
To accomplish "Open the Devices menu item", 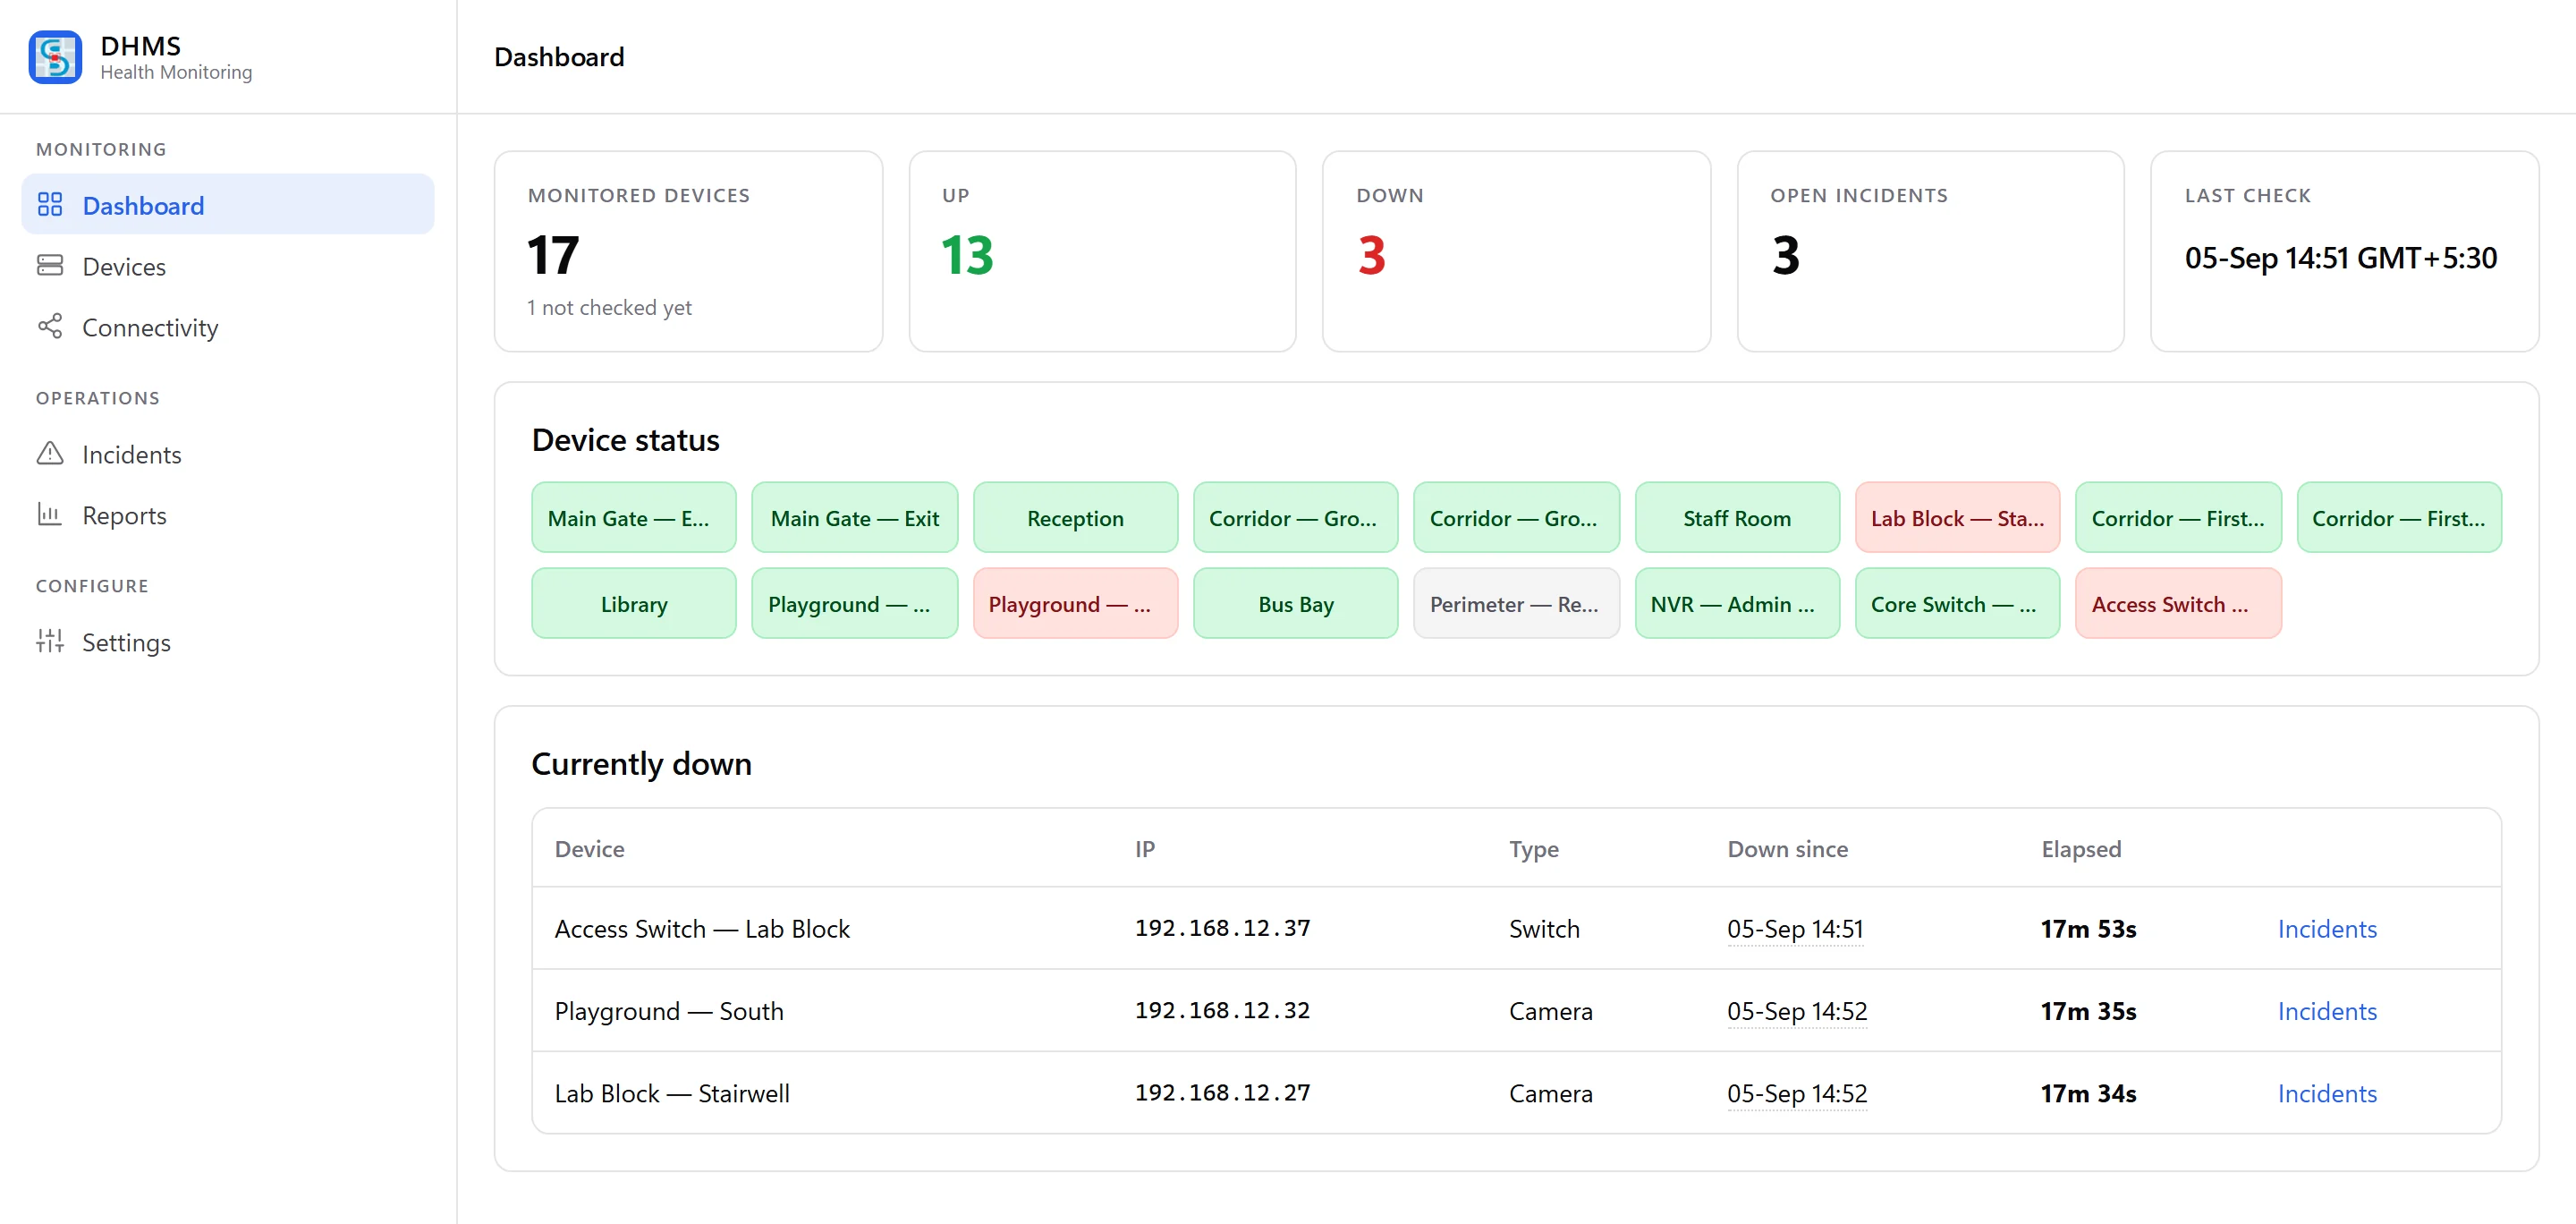I will [x=228, y=266].
